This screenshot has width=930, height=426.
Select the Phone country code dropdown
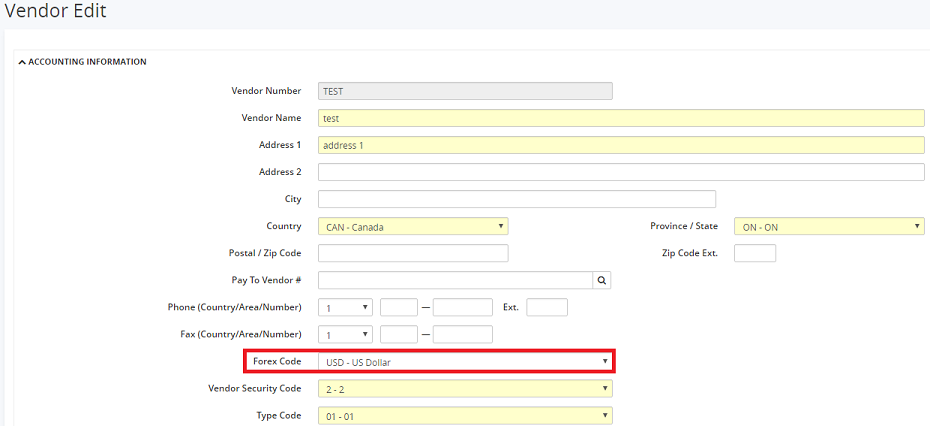[x=345, y=308]
